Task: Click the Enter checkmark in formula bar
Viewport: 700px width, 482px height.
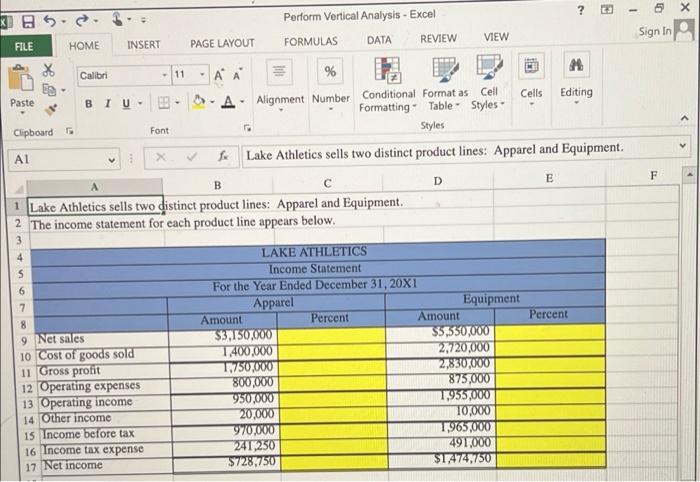Action: click(x=192, y=157)
